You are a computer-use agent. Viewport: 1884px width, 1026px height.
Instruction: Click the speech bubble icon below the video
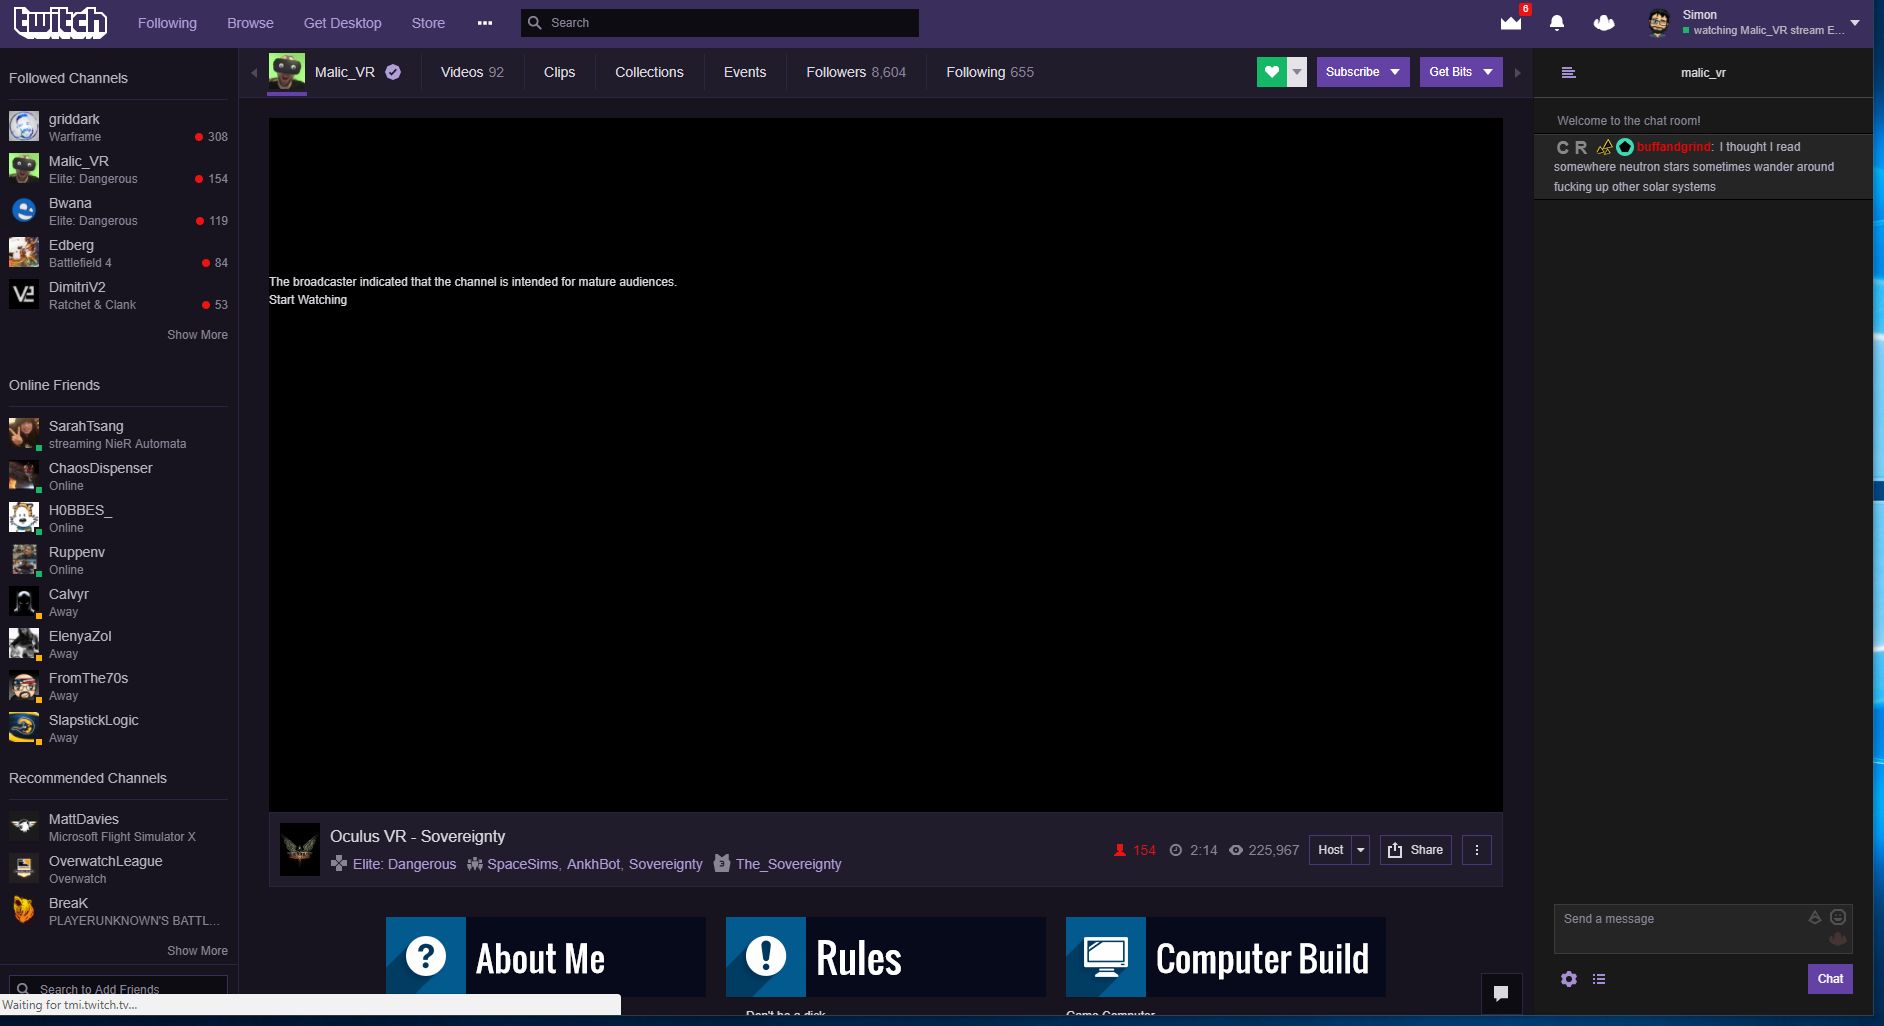(1501, 993)
